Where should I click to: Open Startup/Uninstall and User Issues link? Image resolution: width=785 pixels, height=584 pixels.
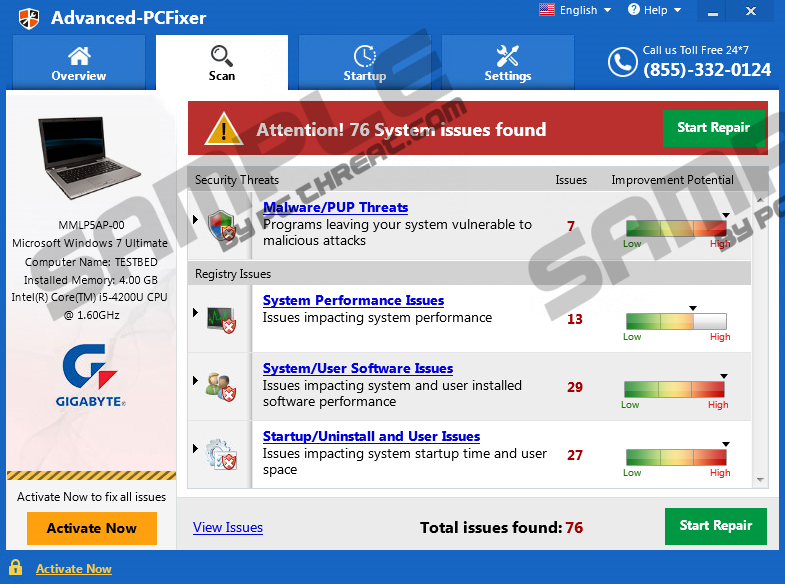tap(371, 436)
